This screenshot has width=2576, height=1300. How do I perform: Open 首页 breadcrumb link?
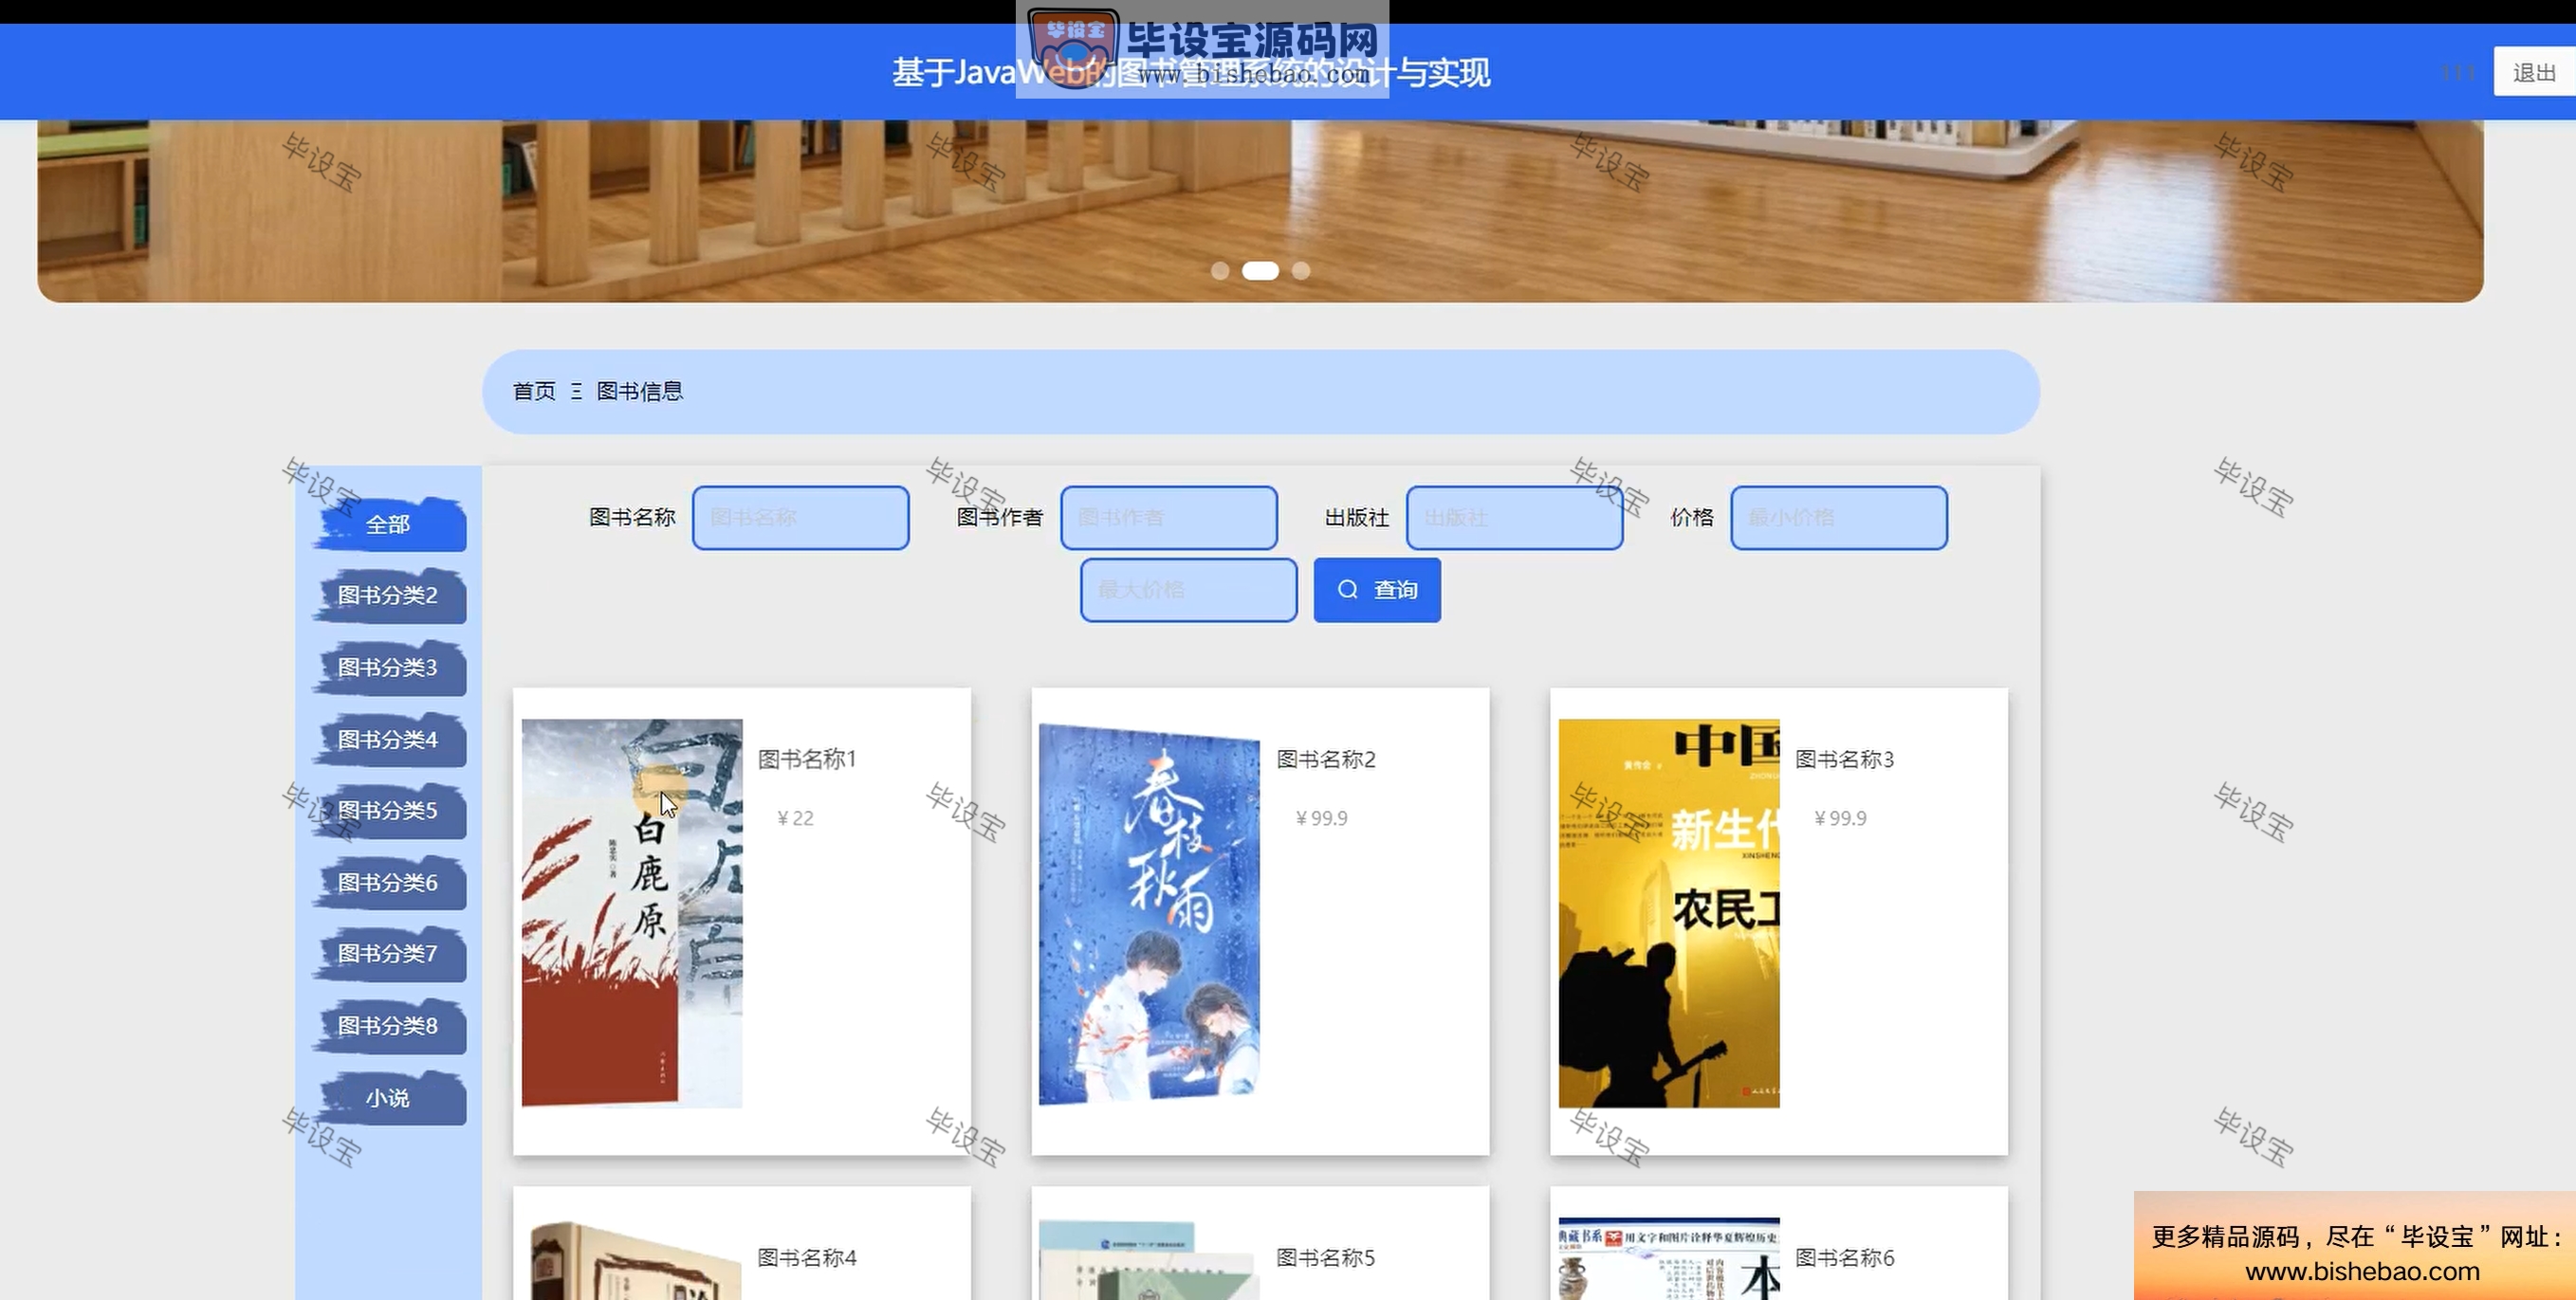tap(534, 391)
